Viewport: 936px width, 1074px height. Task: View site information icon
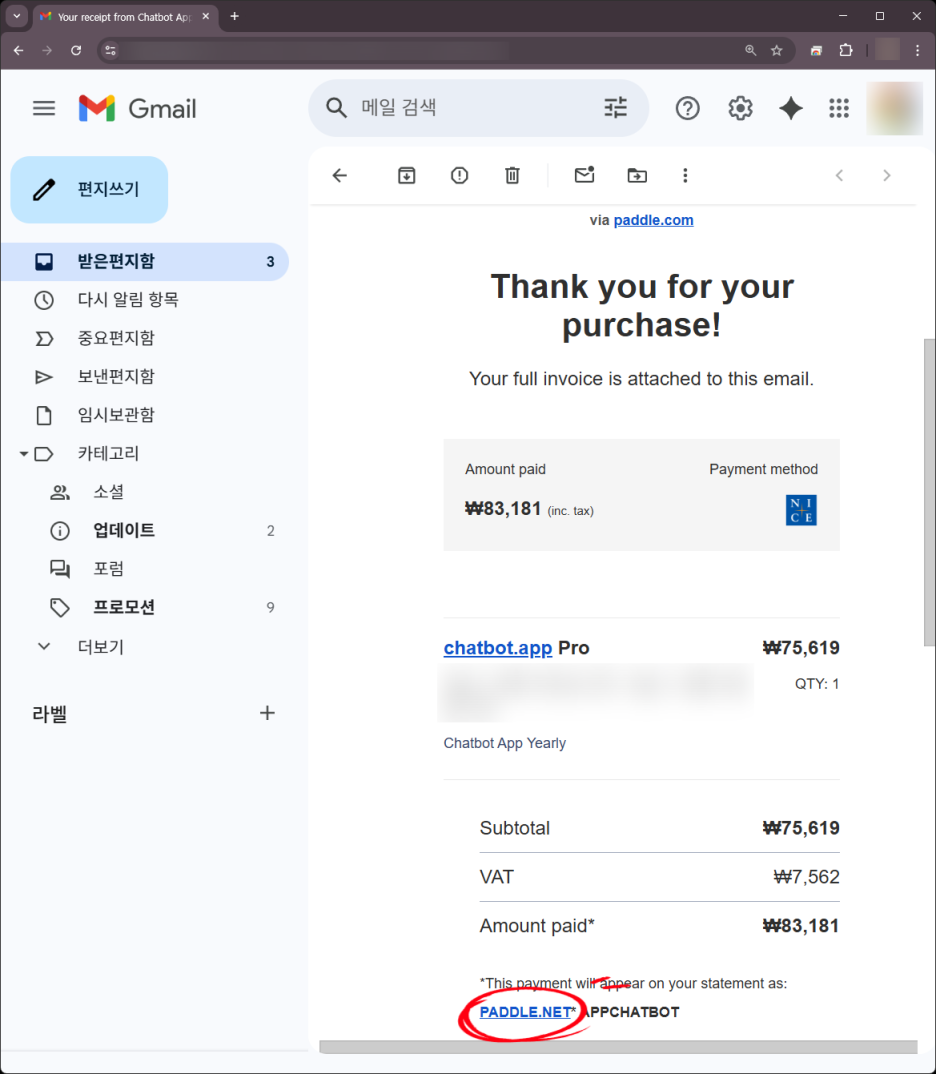click(110, 50)
